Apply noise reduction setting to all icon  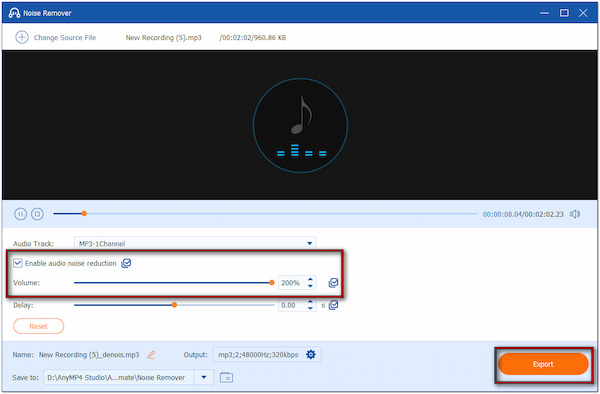coord(126,263)
